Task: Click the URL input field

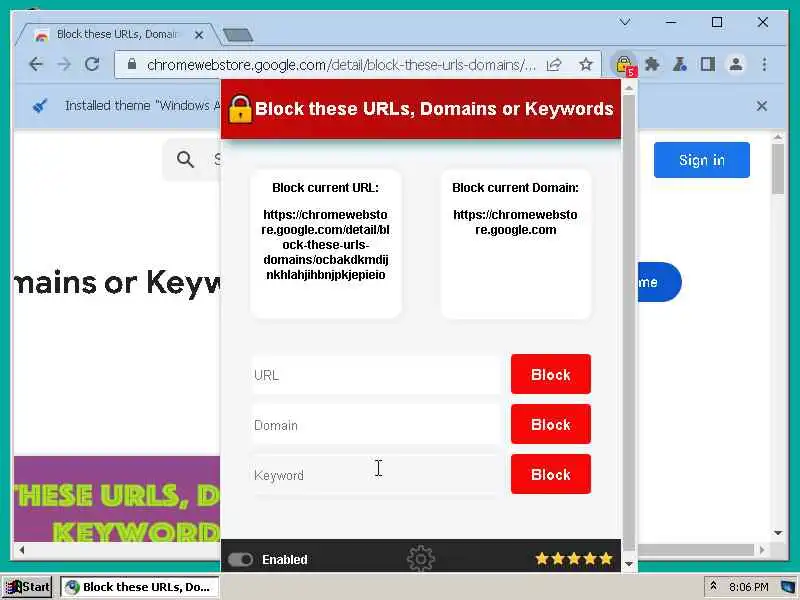Action: point(377,374)
